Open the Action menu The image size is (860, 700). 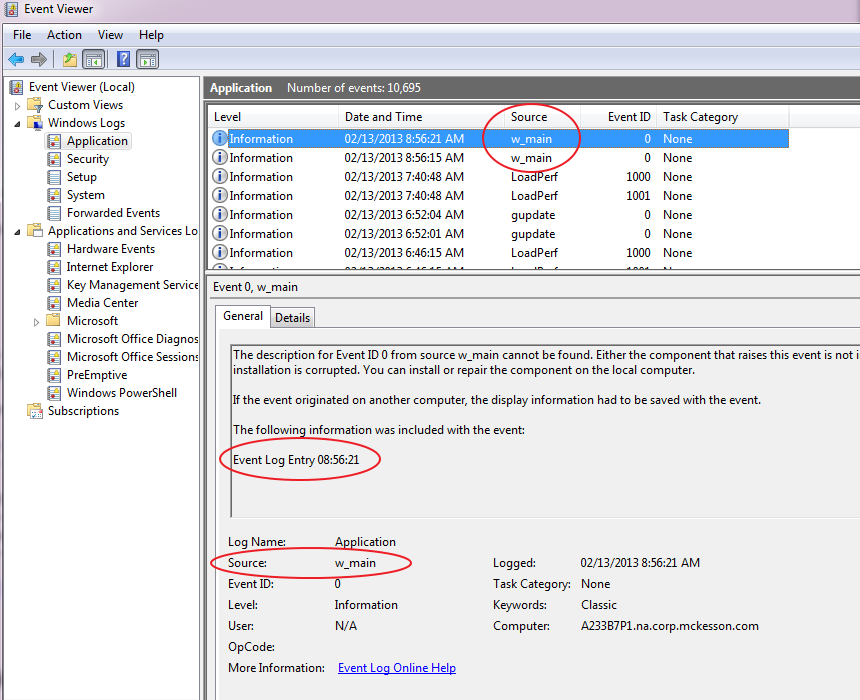coord(64,35)
